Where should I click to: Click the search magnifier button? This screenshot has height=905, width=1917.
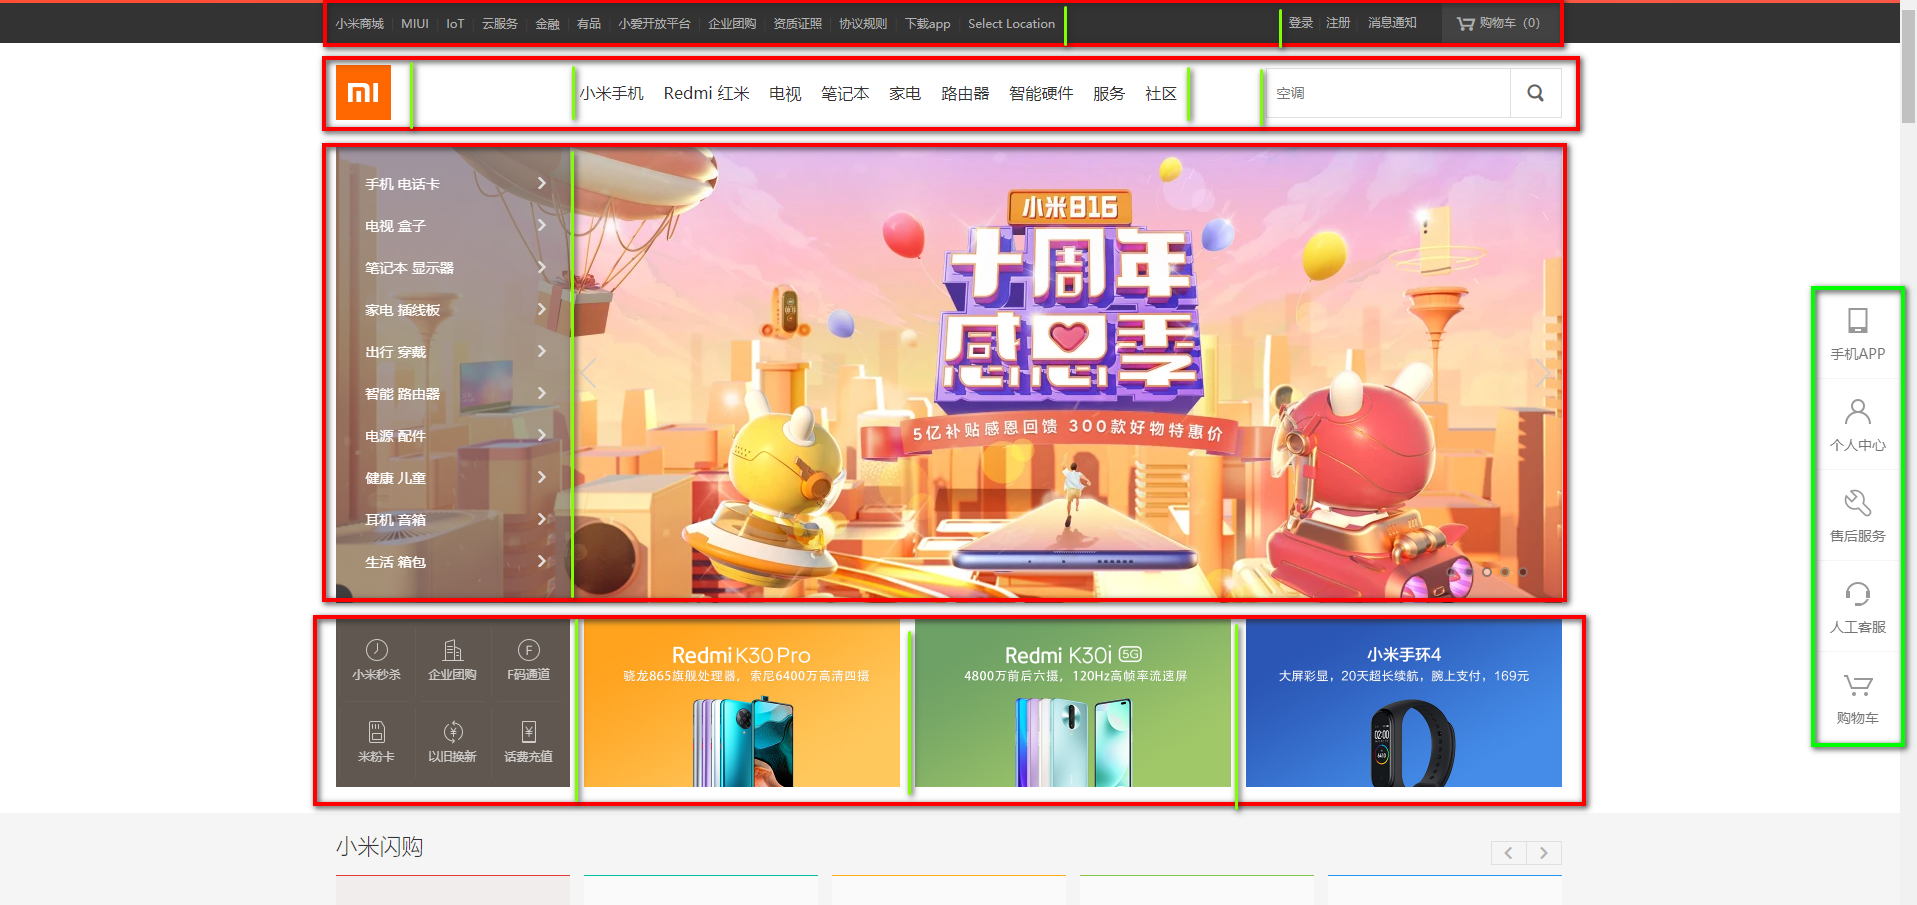tap(1535, 93)
